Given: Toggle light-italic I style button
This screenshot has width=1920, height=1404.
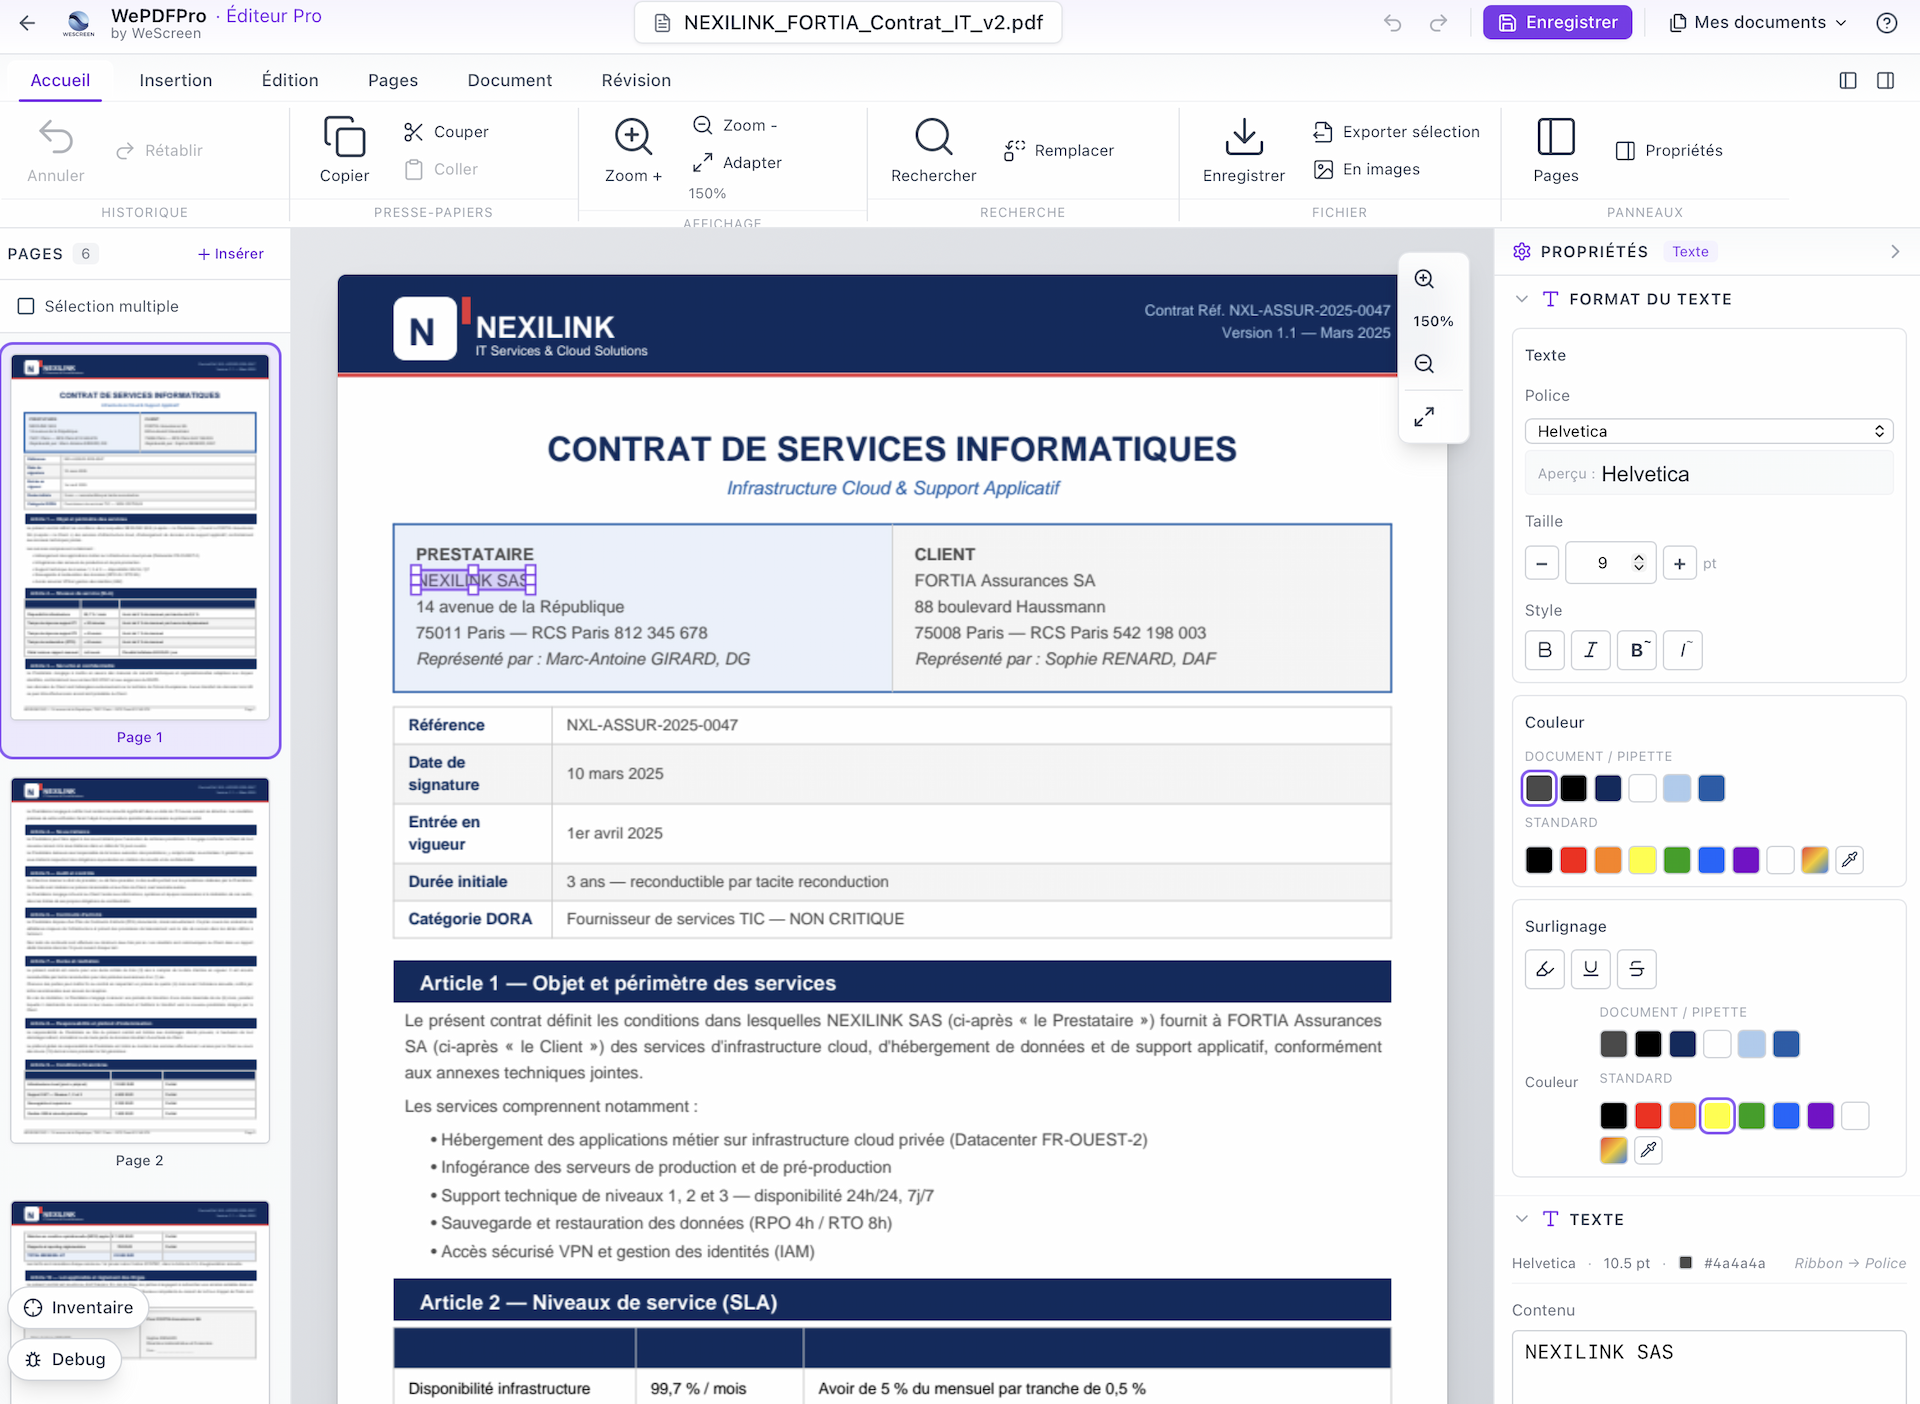Looking at the screenshot, I should pos(1683,650).
